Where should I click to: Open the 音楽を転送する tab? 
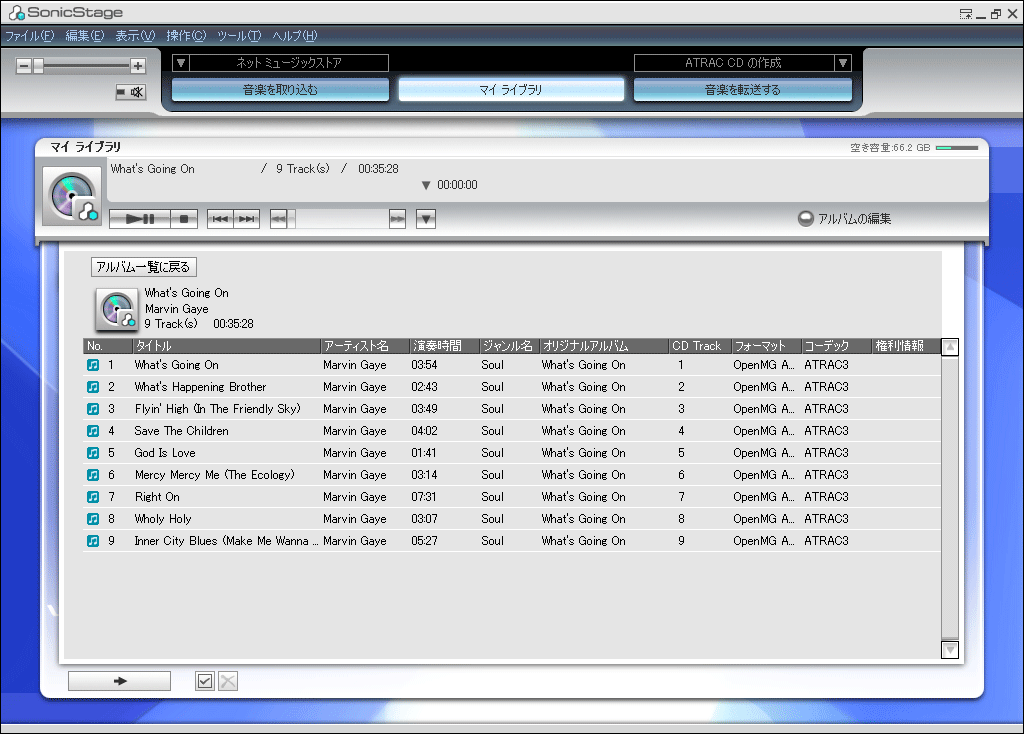[x=743, y=89]
